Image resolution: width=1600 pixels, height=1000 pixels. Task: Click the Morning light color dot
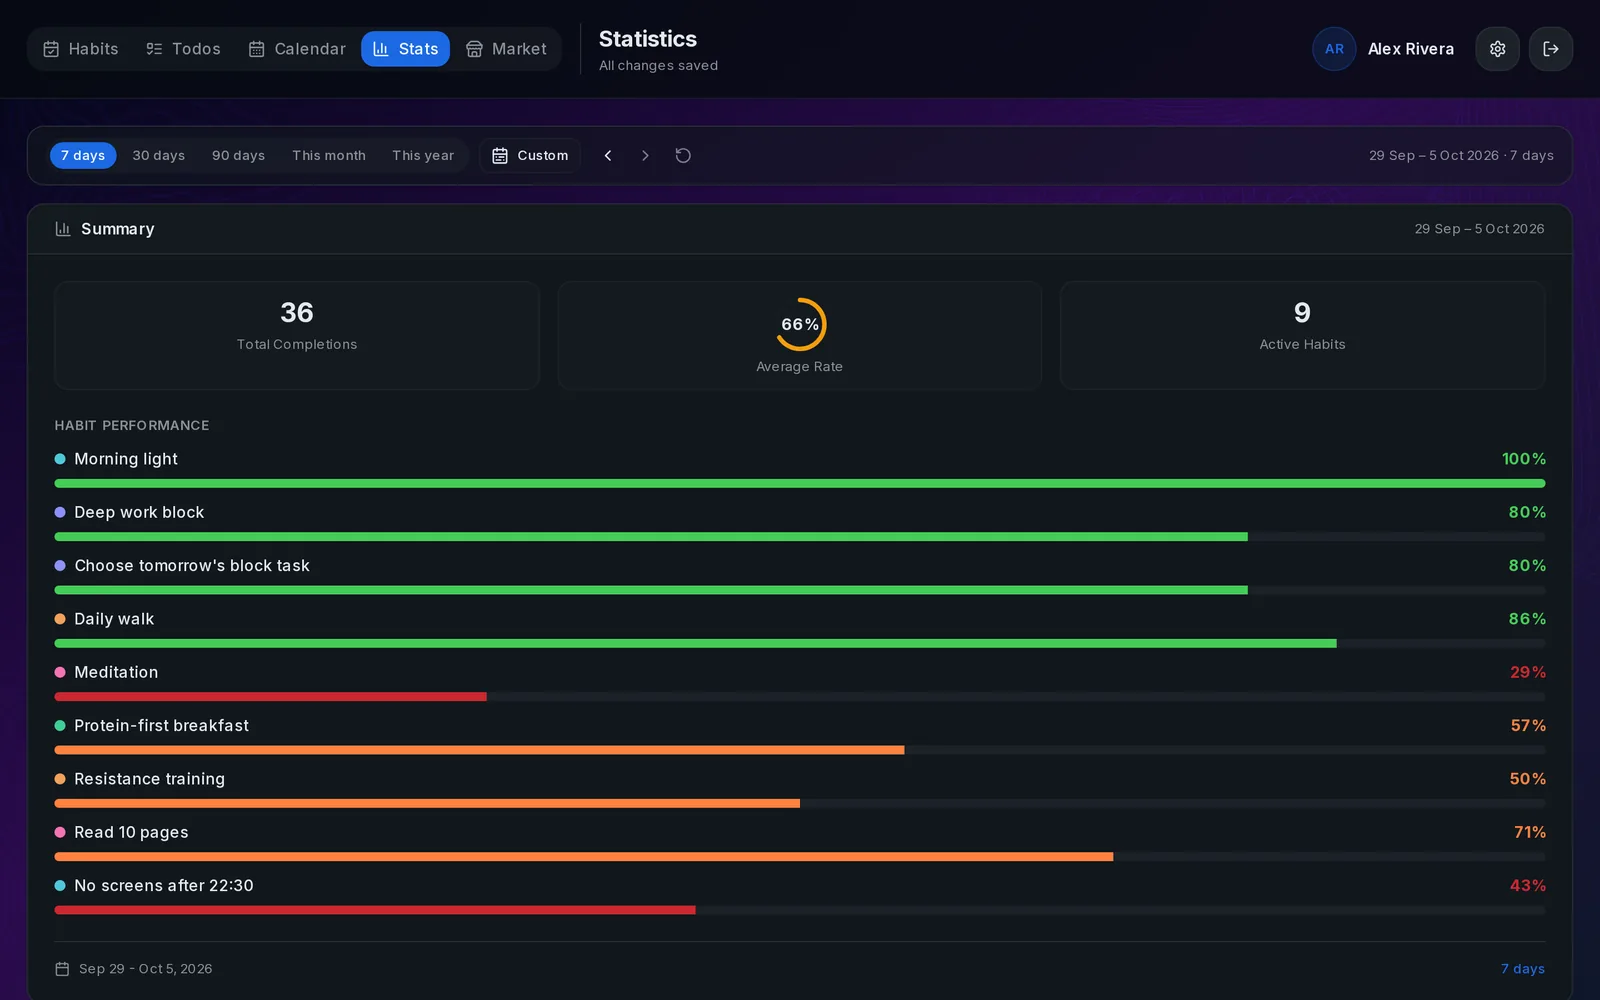[x=60, y=459]
